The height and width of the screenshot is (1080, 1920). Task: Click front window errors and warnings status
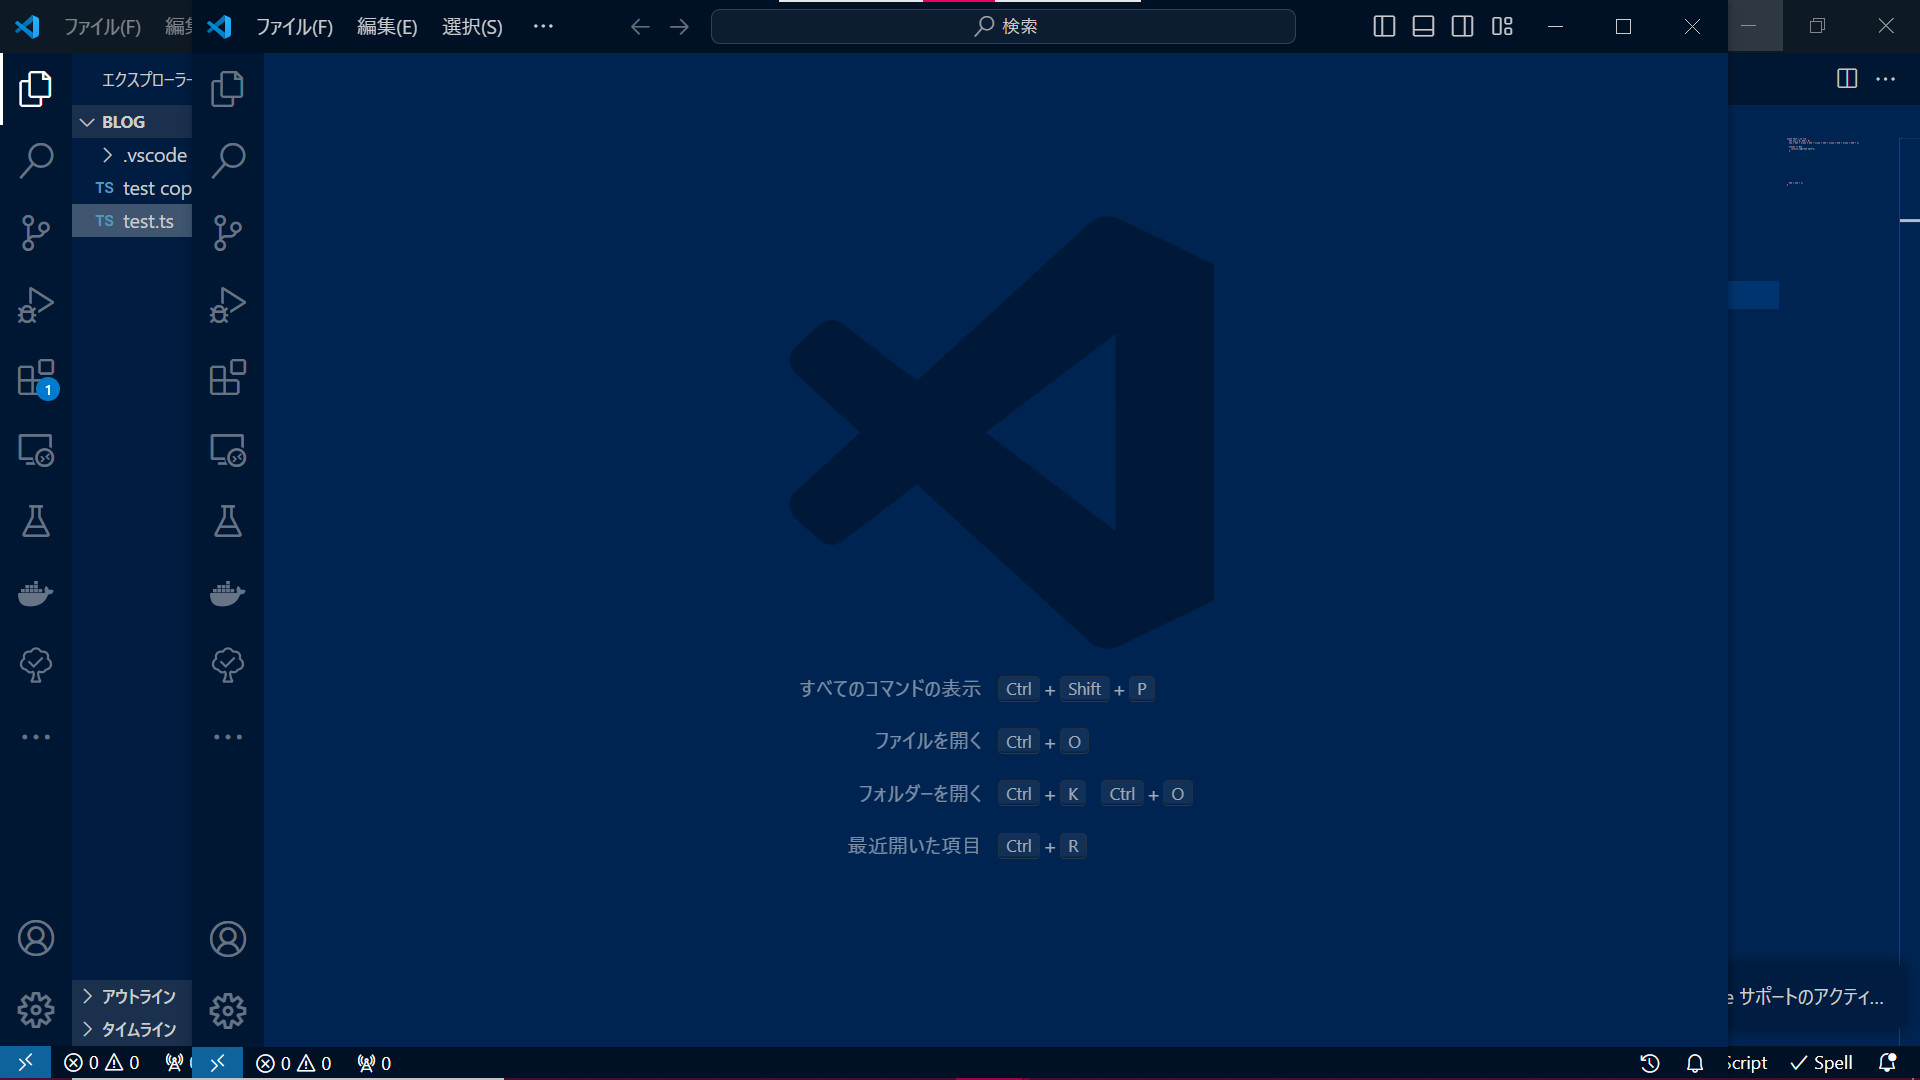click(294, 1063)
